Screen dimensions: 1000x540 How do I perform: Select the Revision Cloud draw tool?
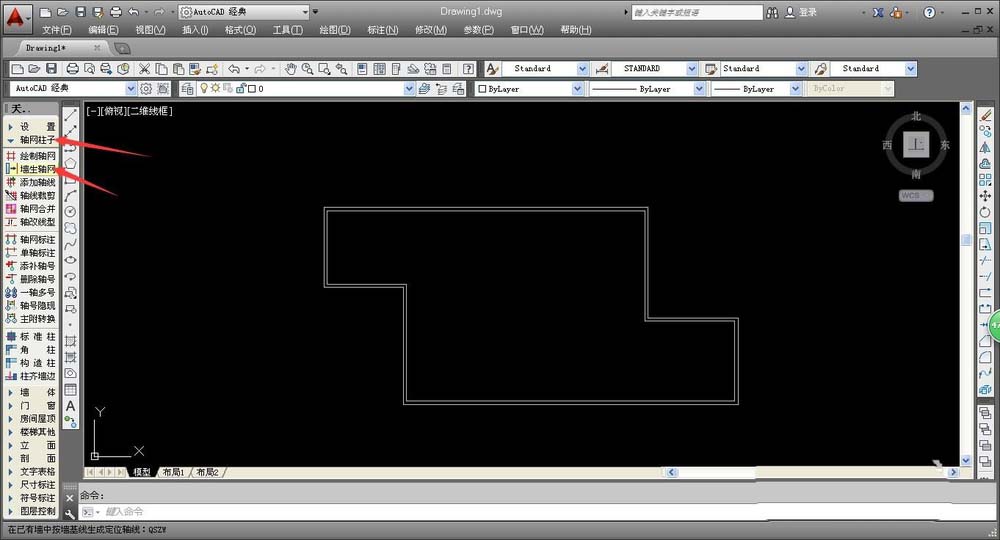tap(71, 228)
